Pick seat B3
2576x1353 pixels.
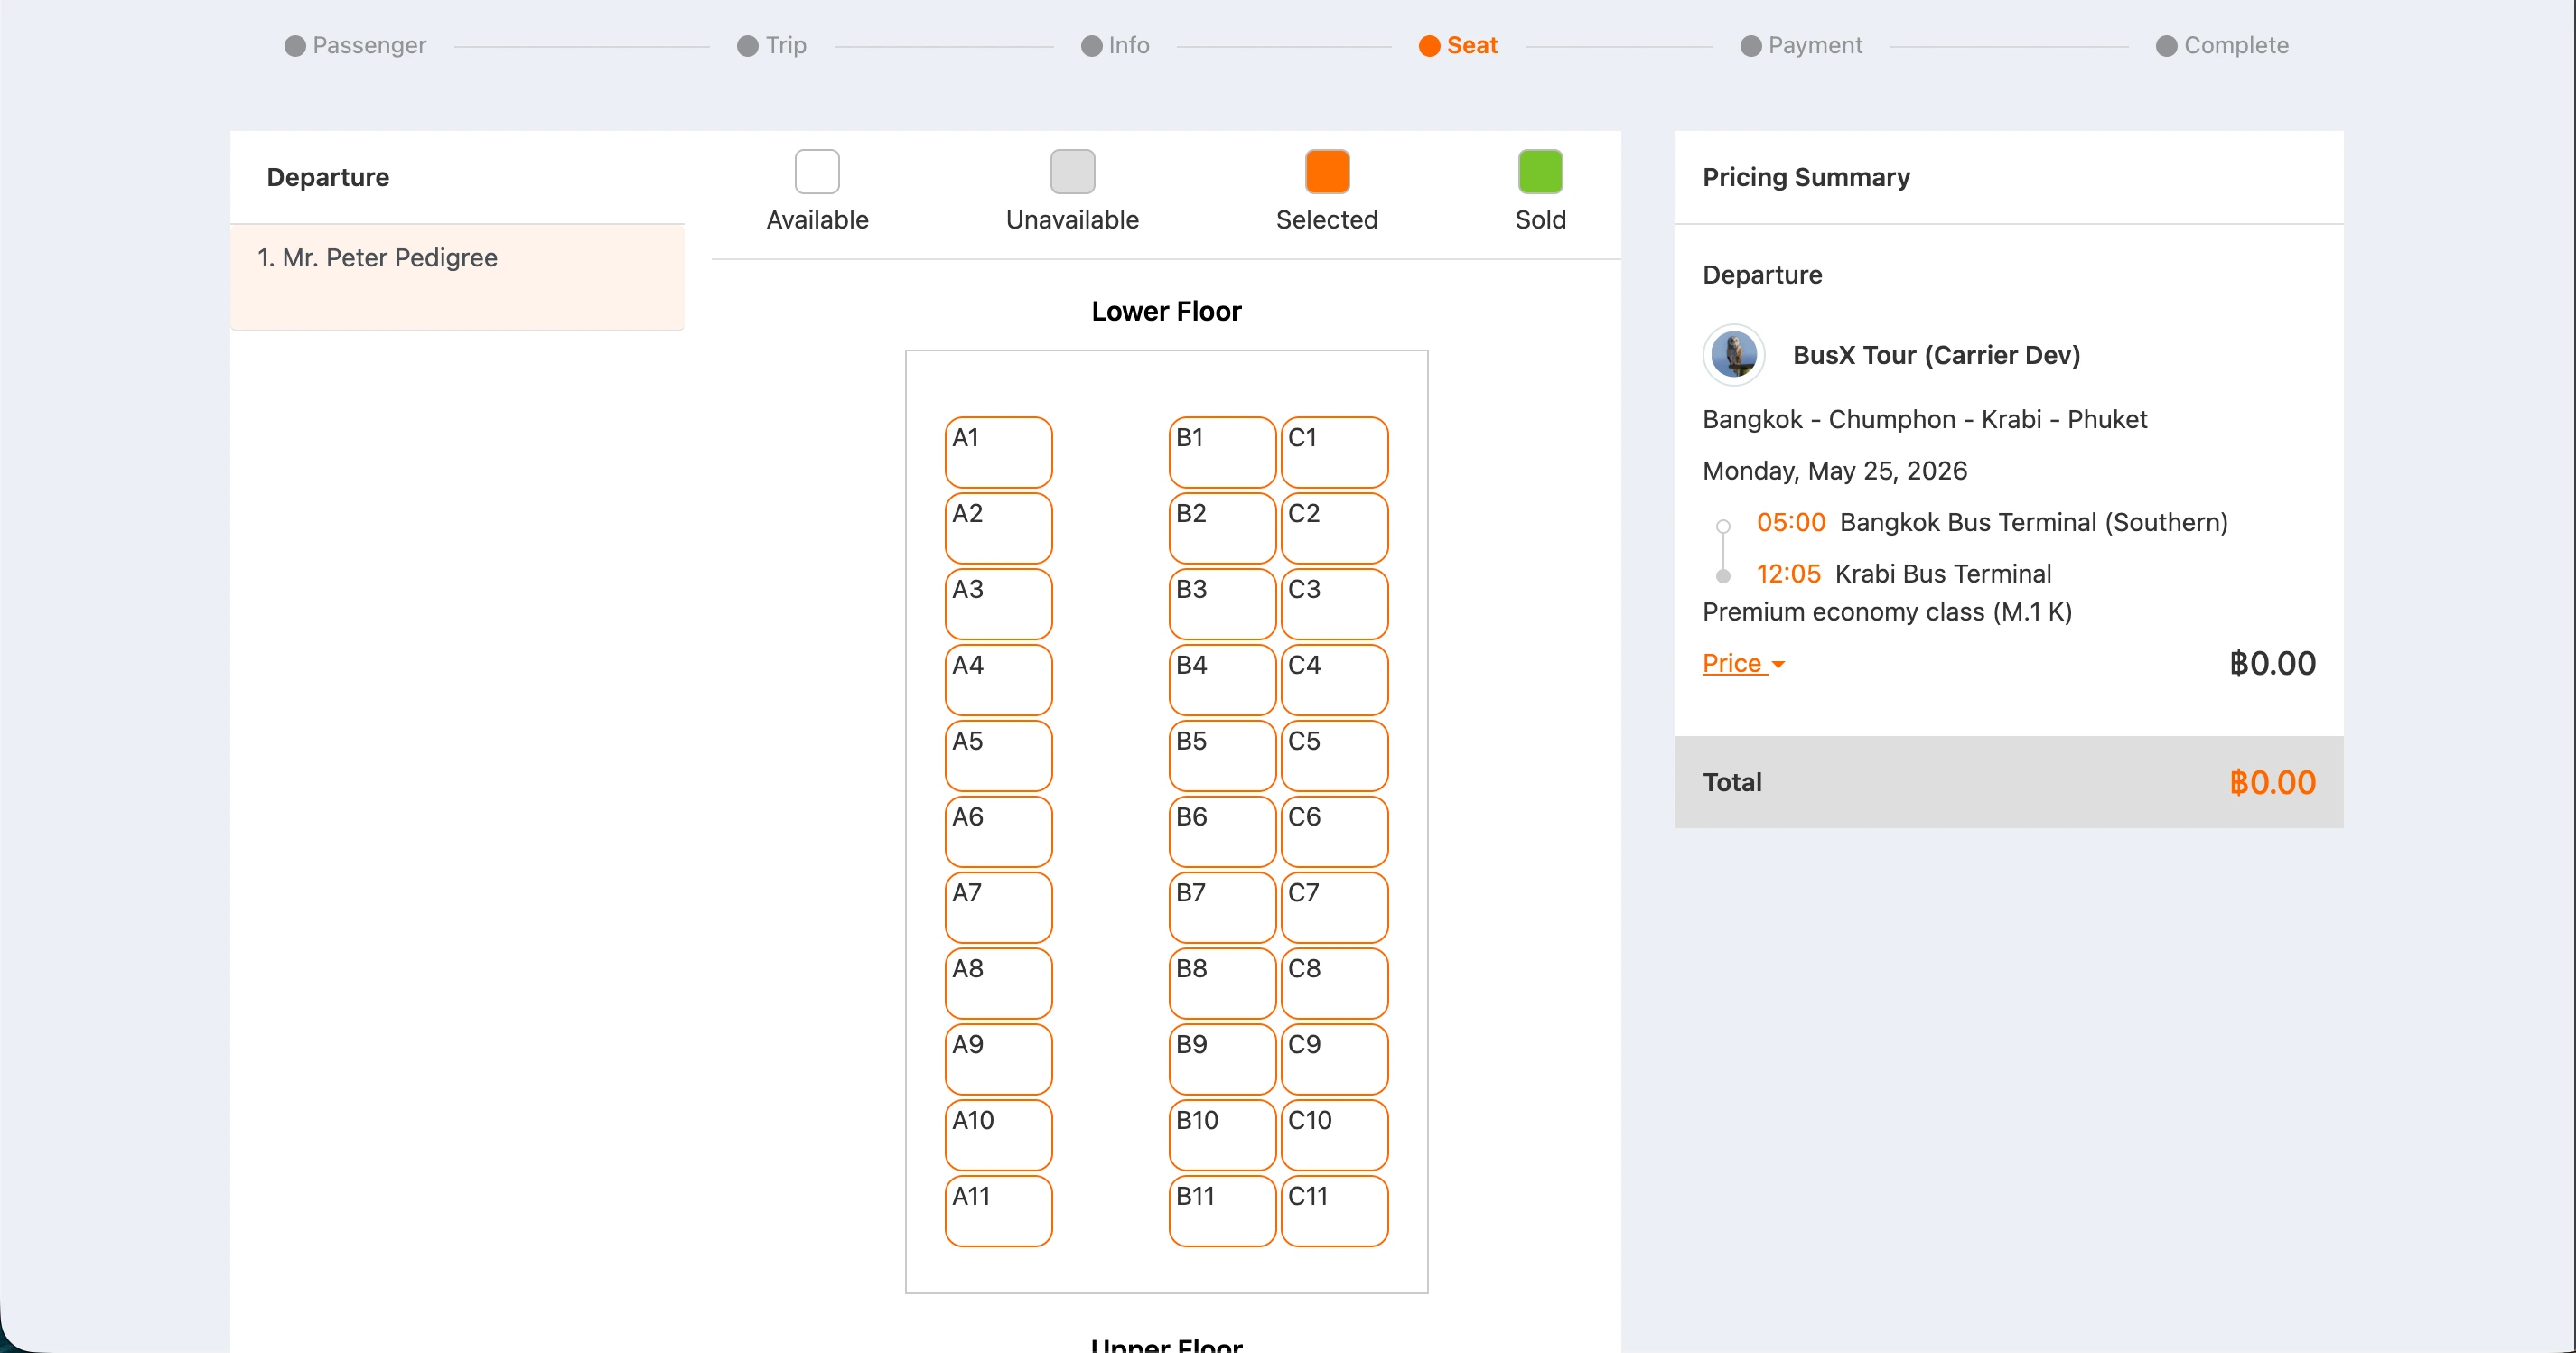(1222, 604)
